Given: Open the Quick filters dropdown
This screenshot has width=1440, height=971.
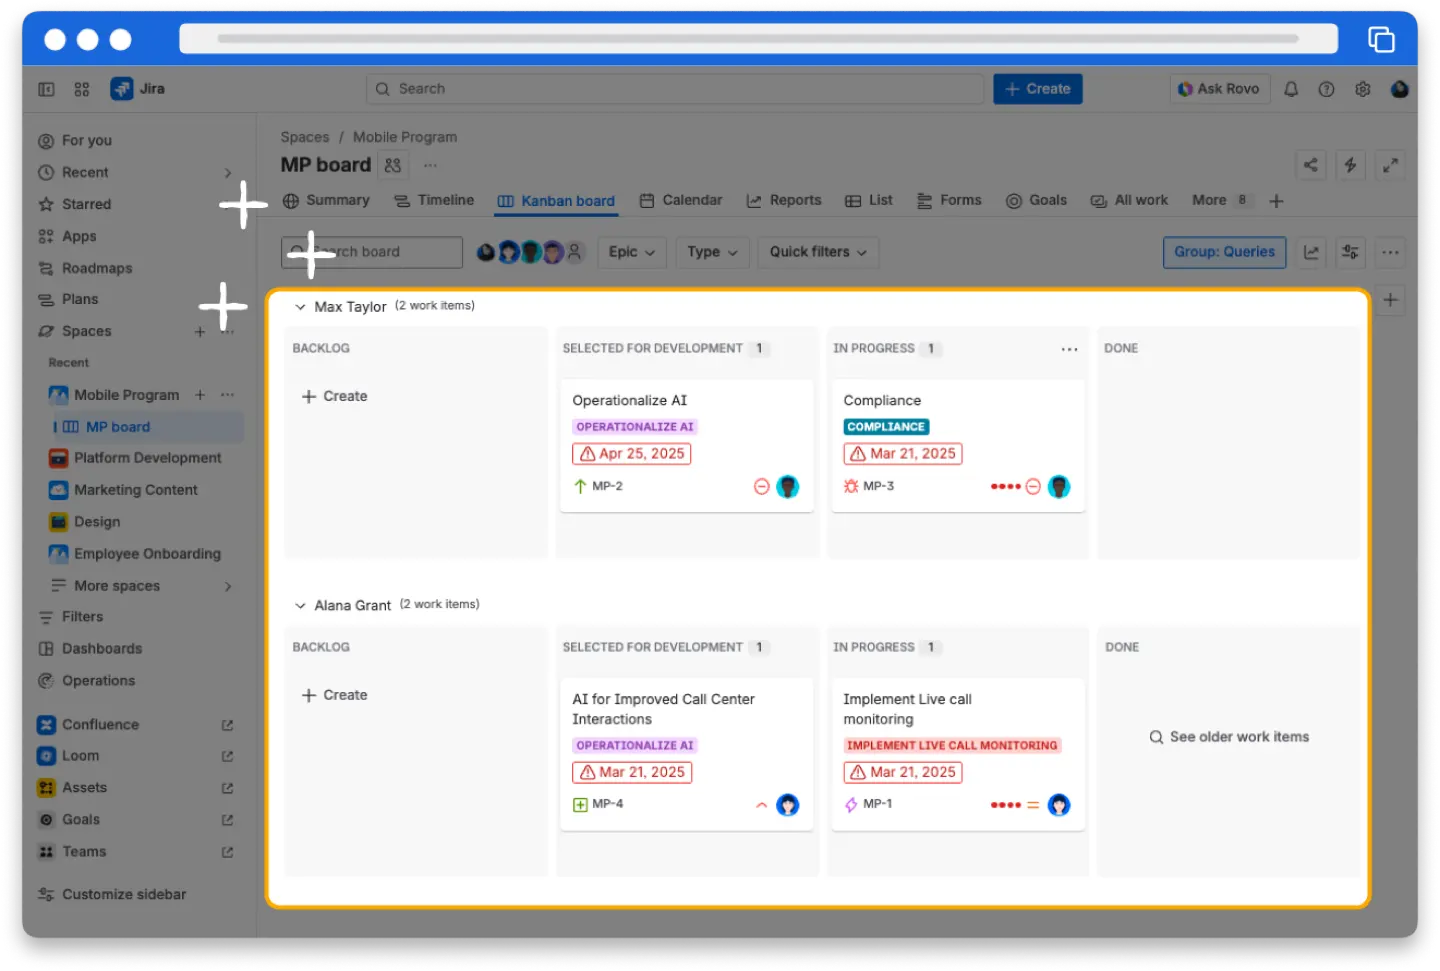Looking at the screenshot, I should coord(817,252).
